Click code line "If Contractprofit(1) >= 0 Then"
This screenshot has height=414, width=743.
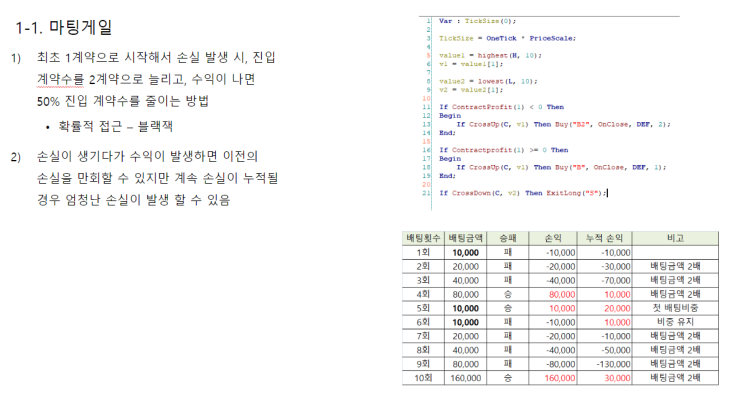503,150
